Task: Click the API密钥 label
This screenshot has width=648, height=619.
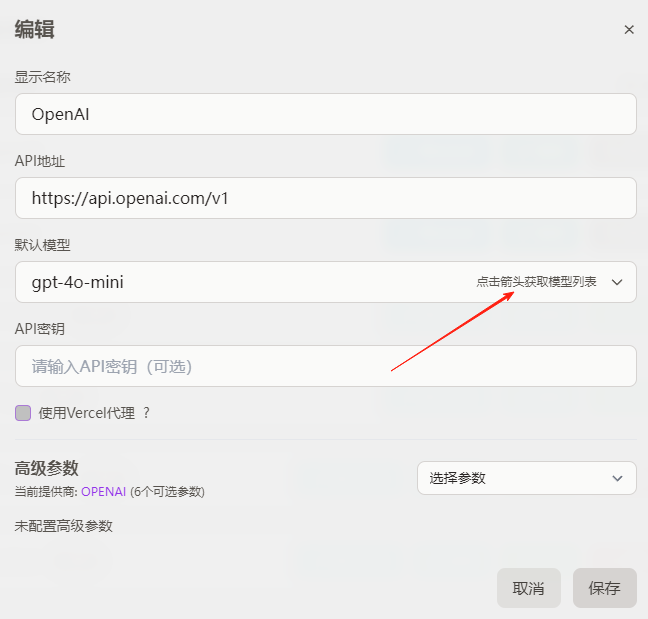Action: [x=40, y=329]
